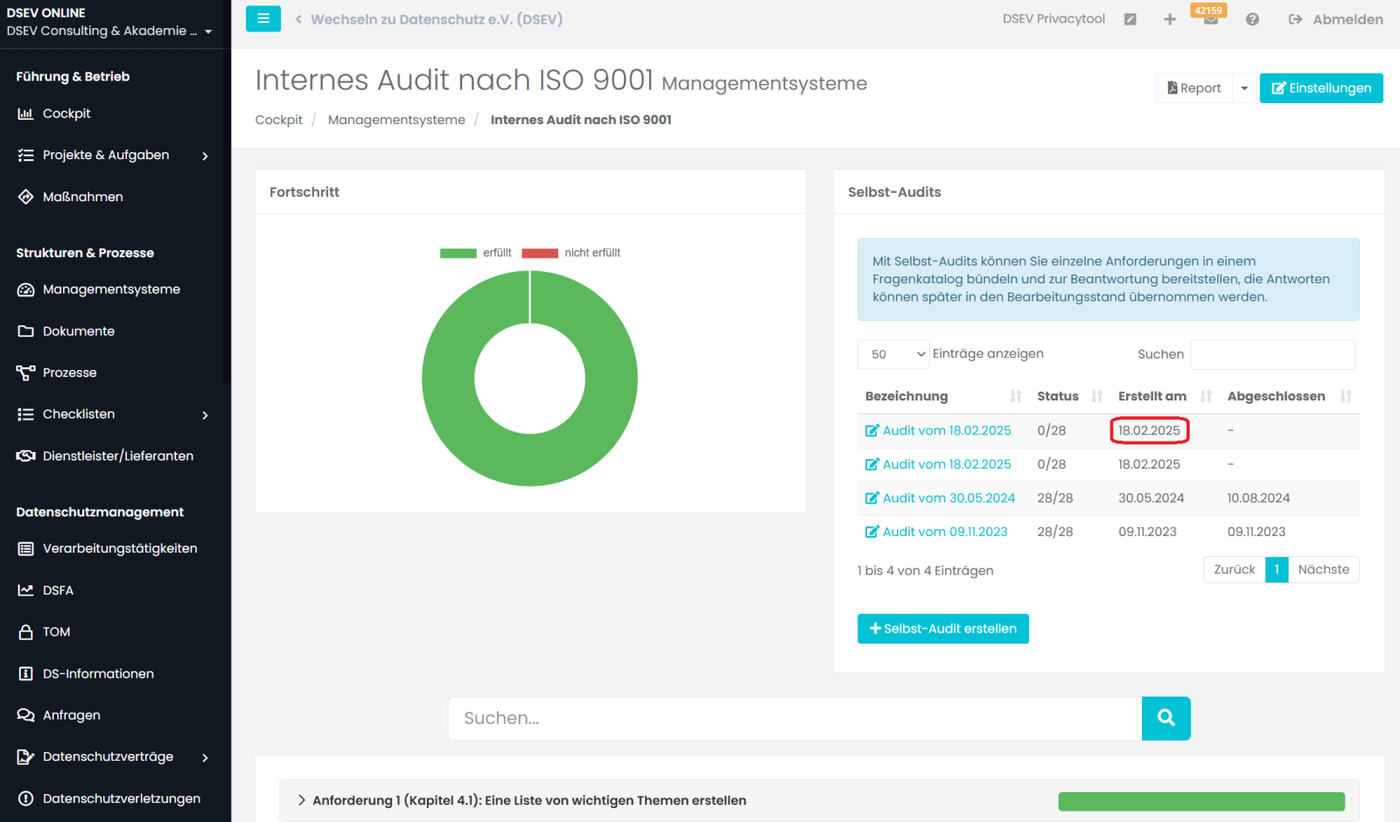Open the entries-per-page dropdown showing 50

pos(893,354)
